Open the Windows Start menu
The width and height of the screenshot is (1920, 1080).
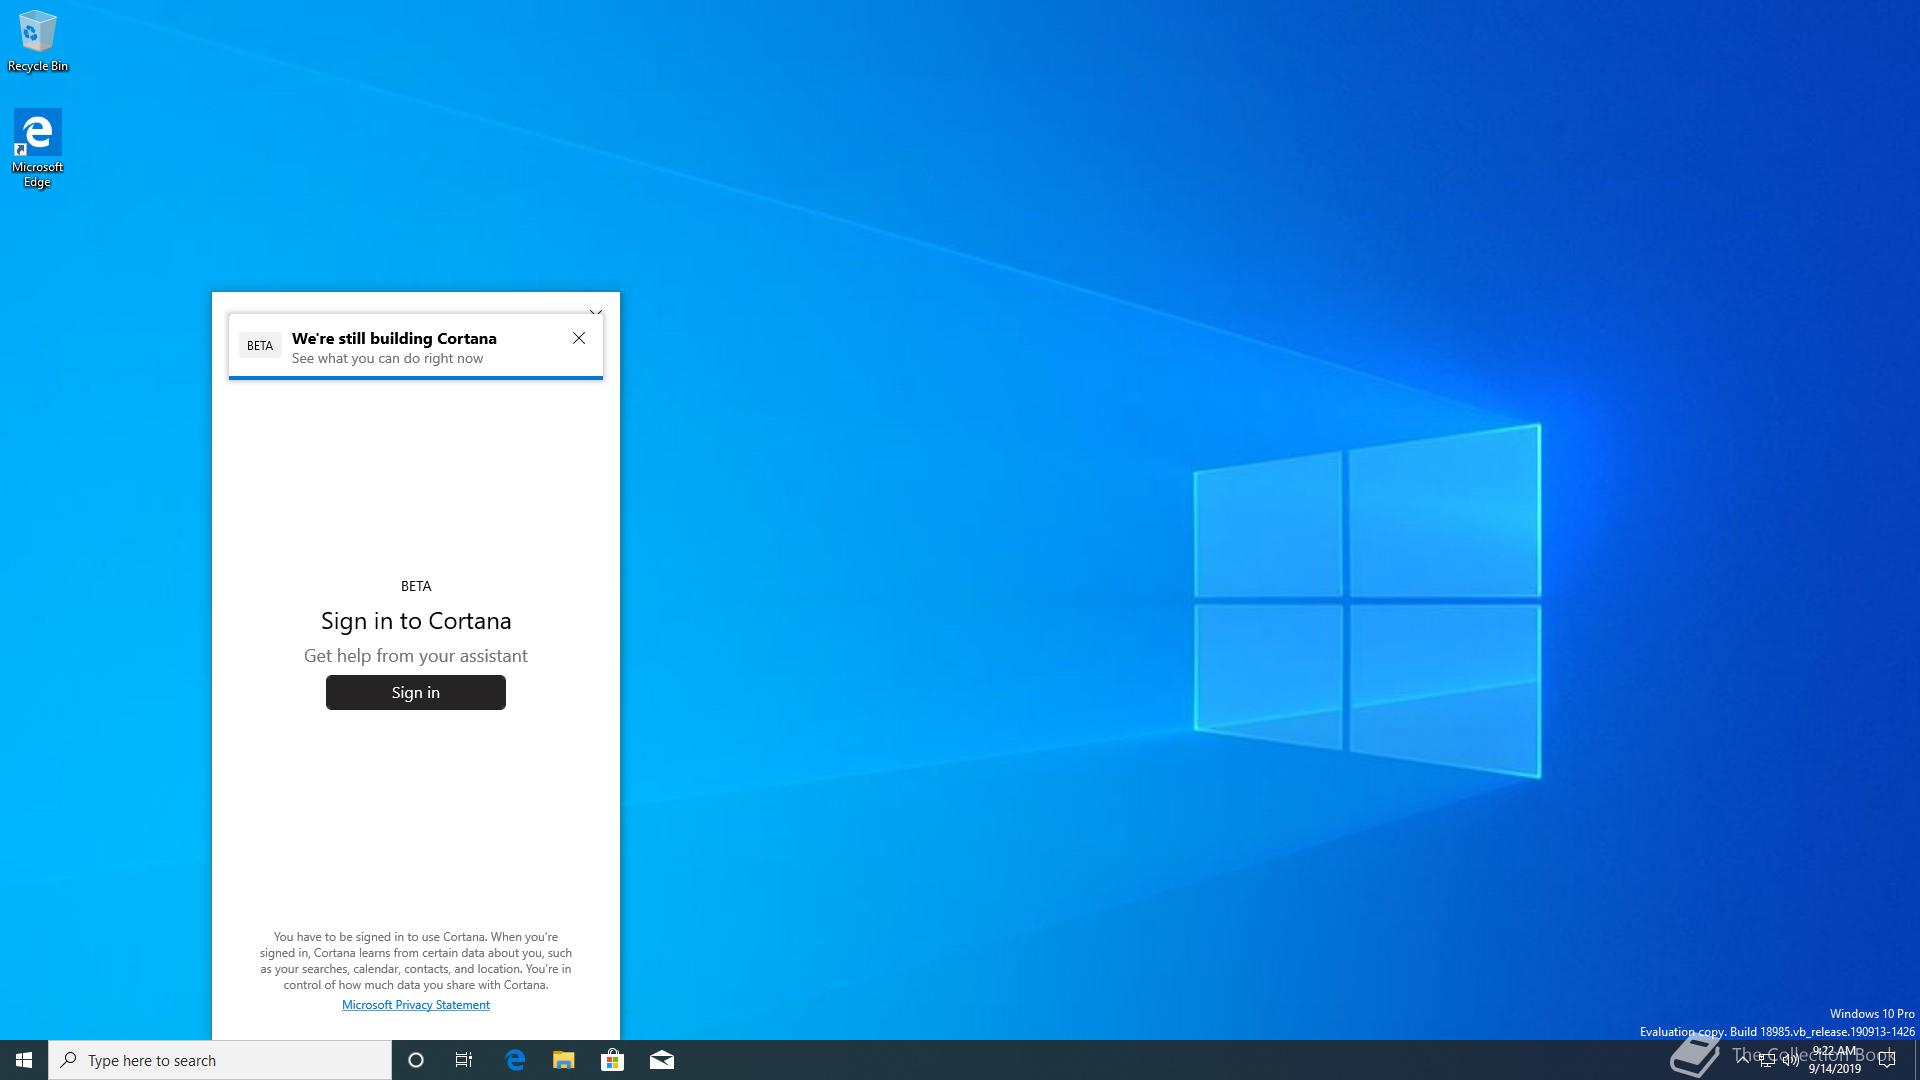click(x=24, y=1060)
